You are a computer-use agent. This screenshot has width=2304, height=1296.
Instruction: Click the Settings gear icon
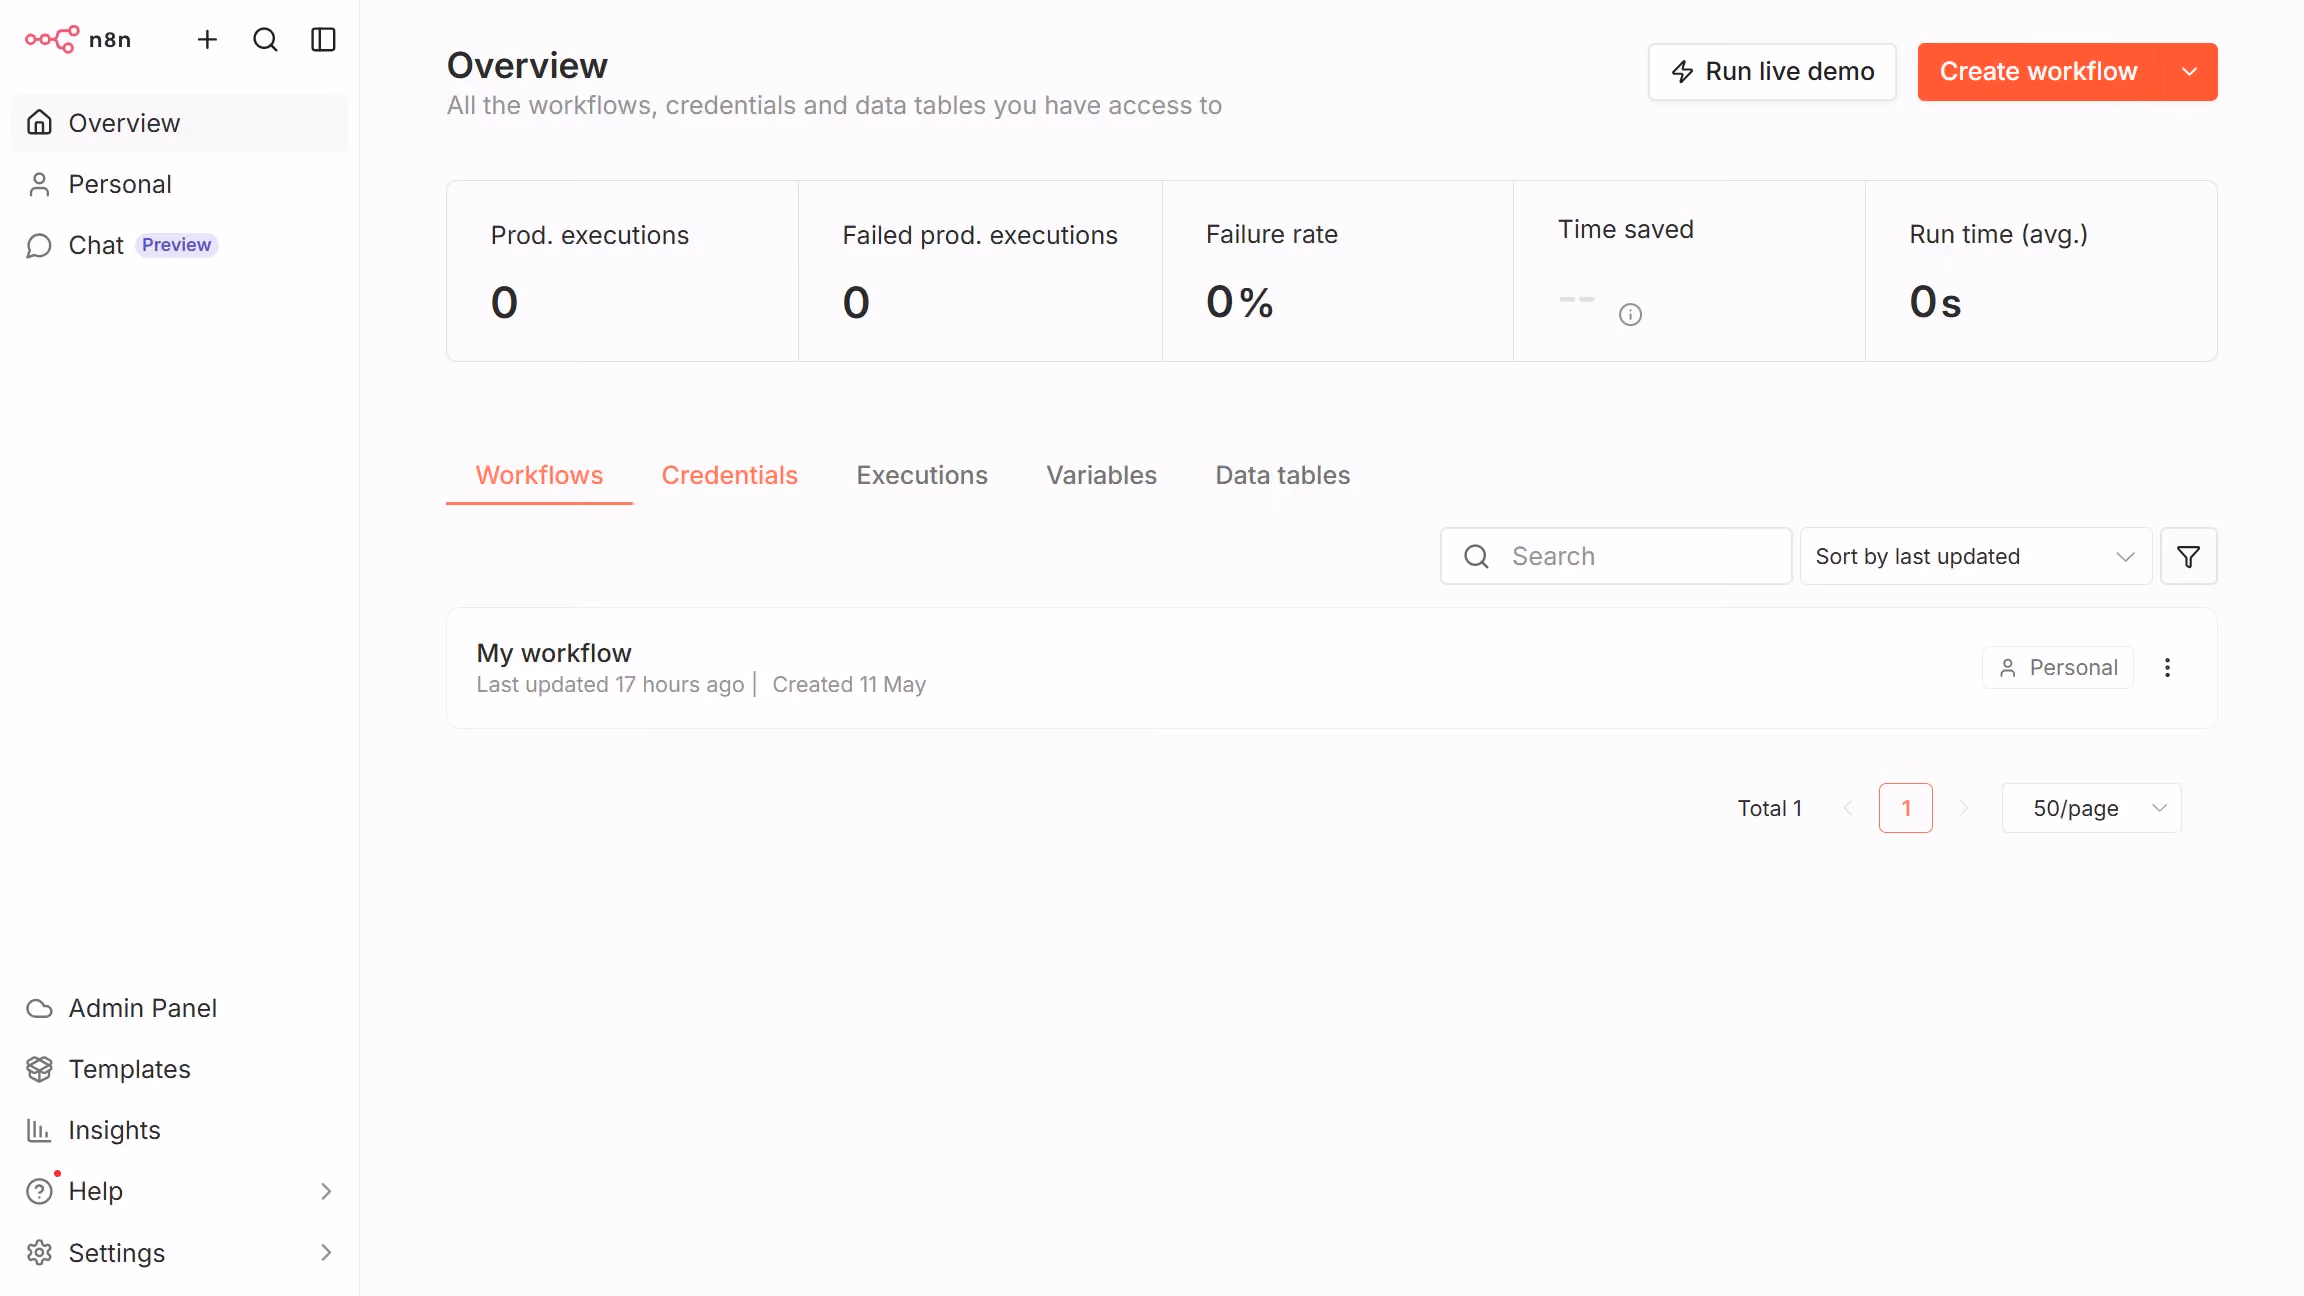39,1252
